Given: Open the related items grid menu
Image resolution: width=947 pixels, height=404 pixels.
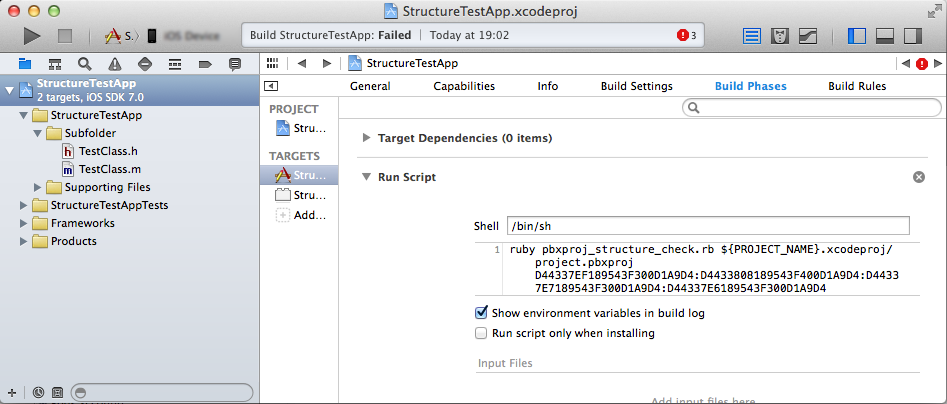Looking at the screenshot, I should pyautogui.click(x=272, y=63).
